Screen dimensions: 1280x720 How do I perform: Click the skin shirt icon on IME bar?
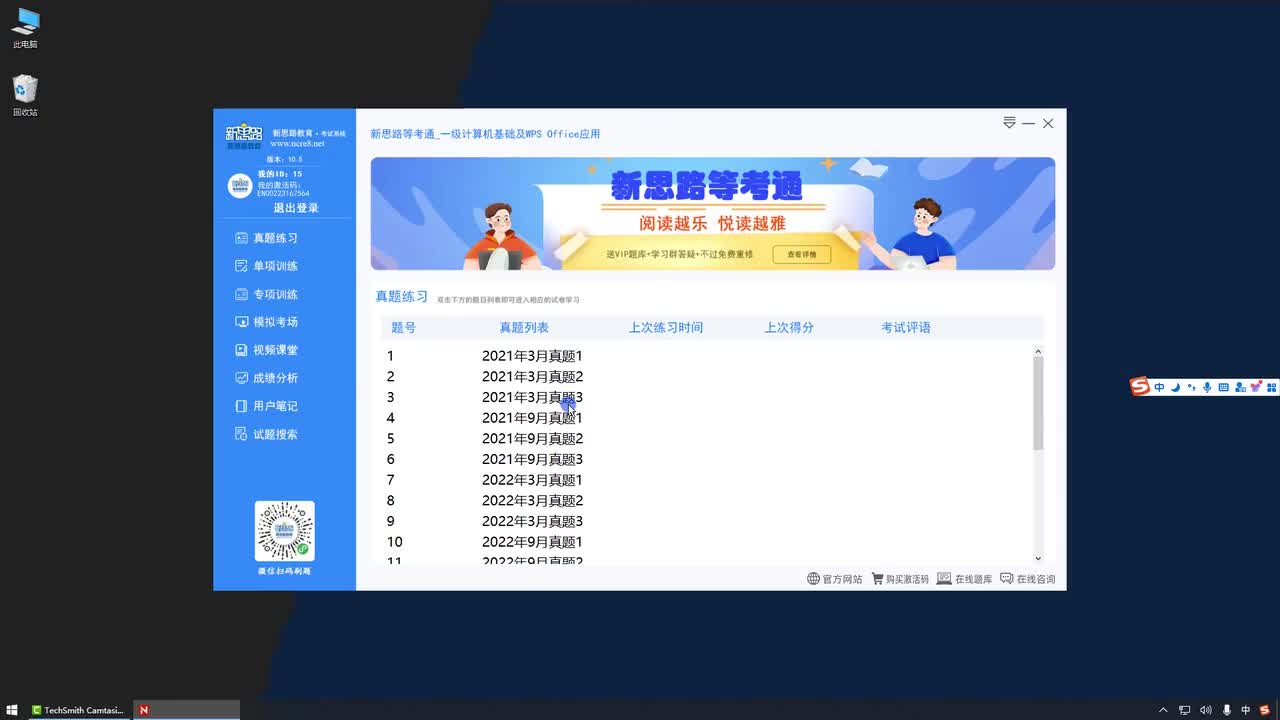point(1256,387)
